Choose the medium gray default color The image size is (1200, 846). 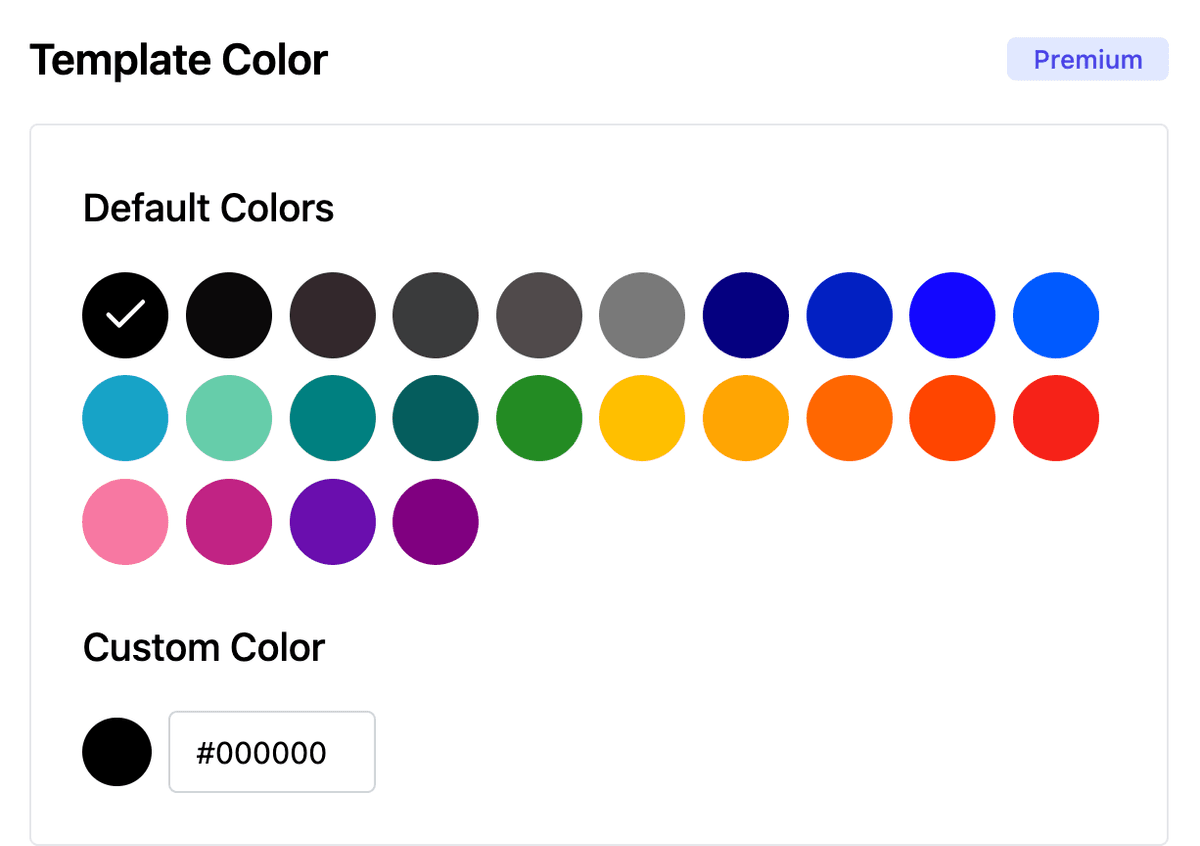tap(642, 315)
